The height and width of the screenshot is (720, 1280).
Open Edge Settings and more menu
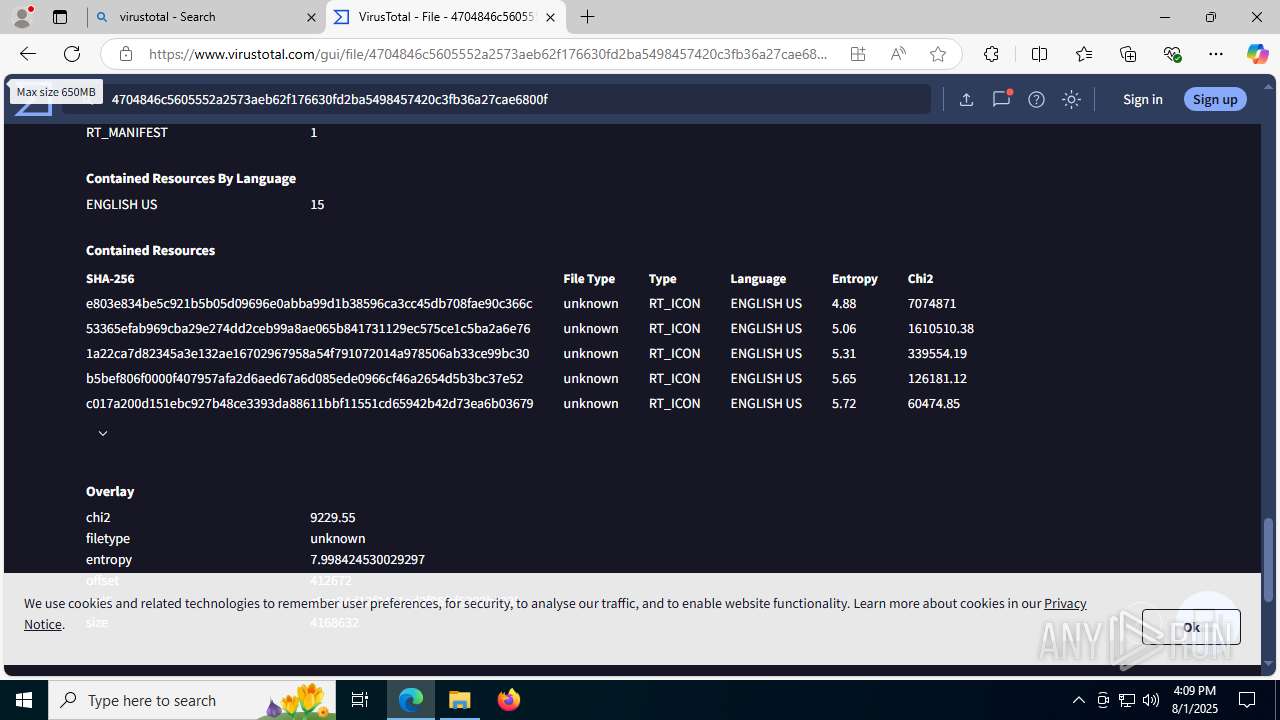pyautogui.click(x=1216, y=54)
